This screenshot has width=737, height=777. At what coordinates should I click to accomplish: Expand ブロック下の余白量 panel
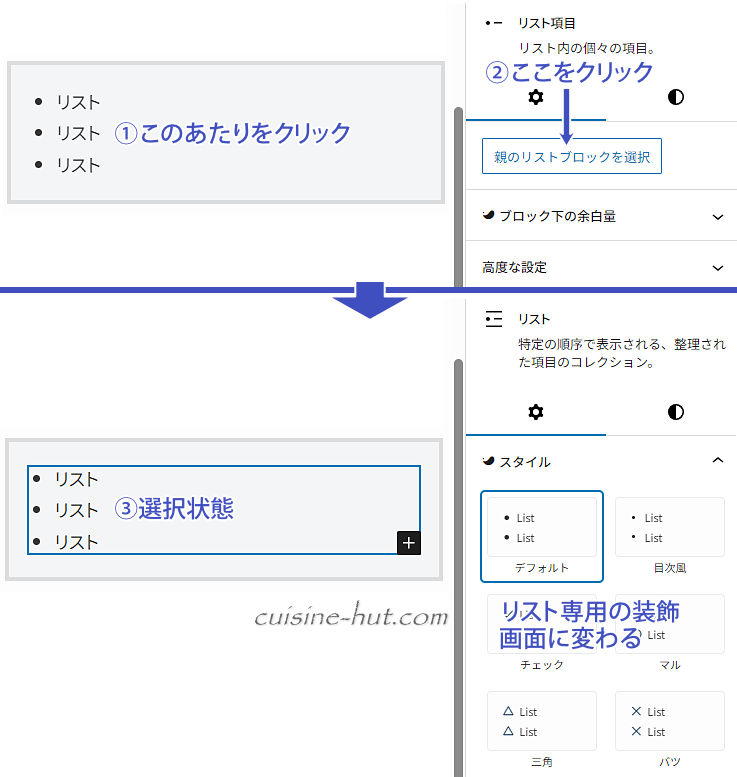click(601, 216)
